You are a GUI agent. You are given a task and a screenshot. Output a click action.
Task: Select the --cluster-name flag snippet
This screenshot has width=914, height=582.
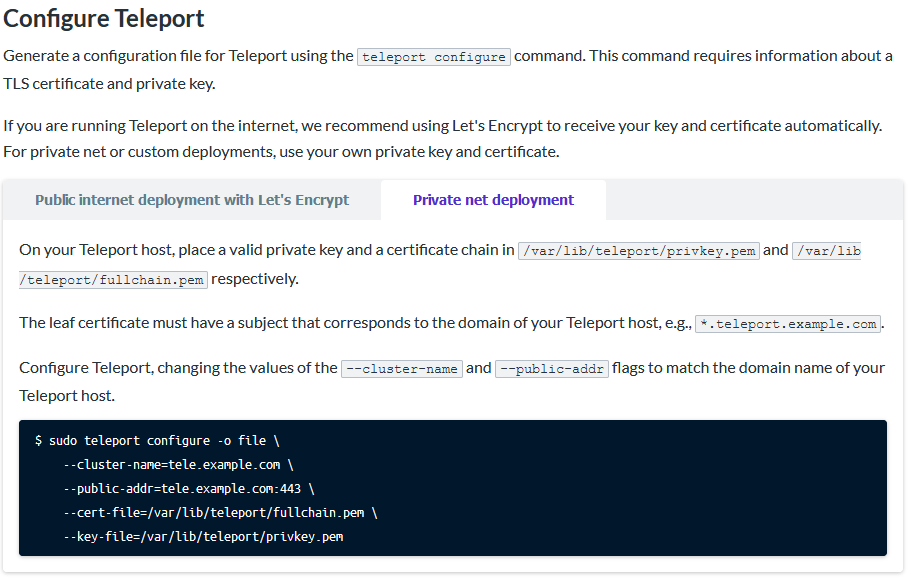[x=401, y=368]
